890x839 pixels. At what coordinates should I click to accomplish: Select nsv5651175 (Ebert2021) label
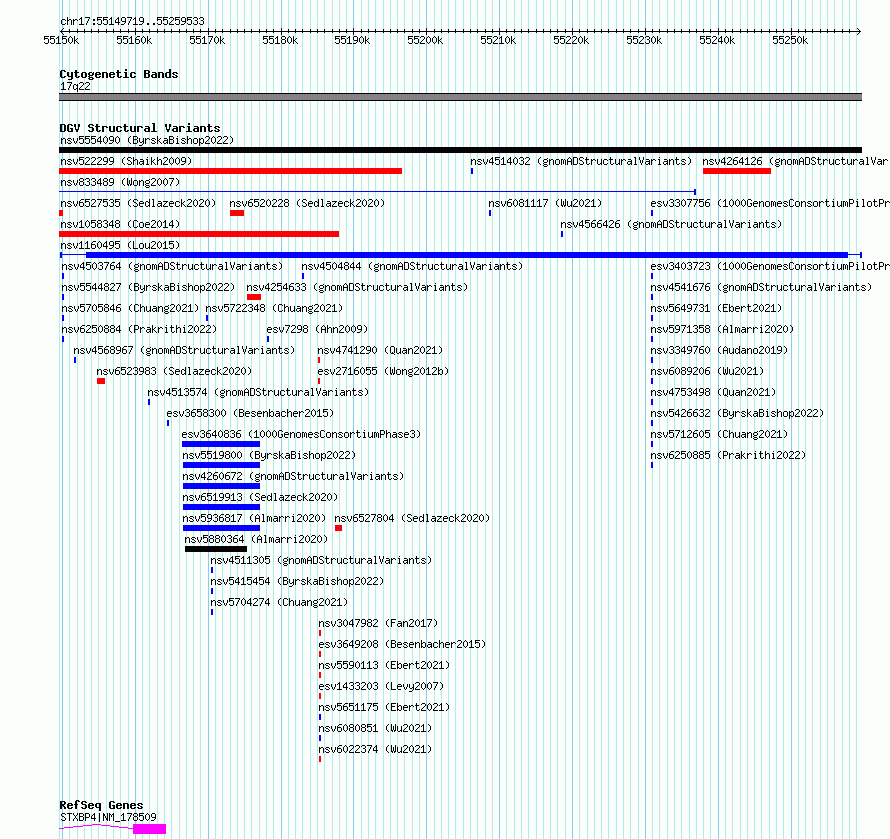(x=384, y=707)
